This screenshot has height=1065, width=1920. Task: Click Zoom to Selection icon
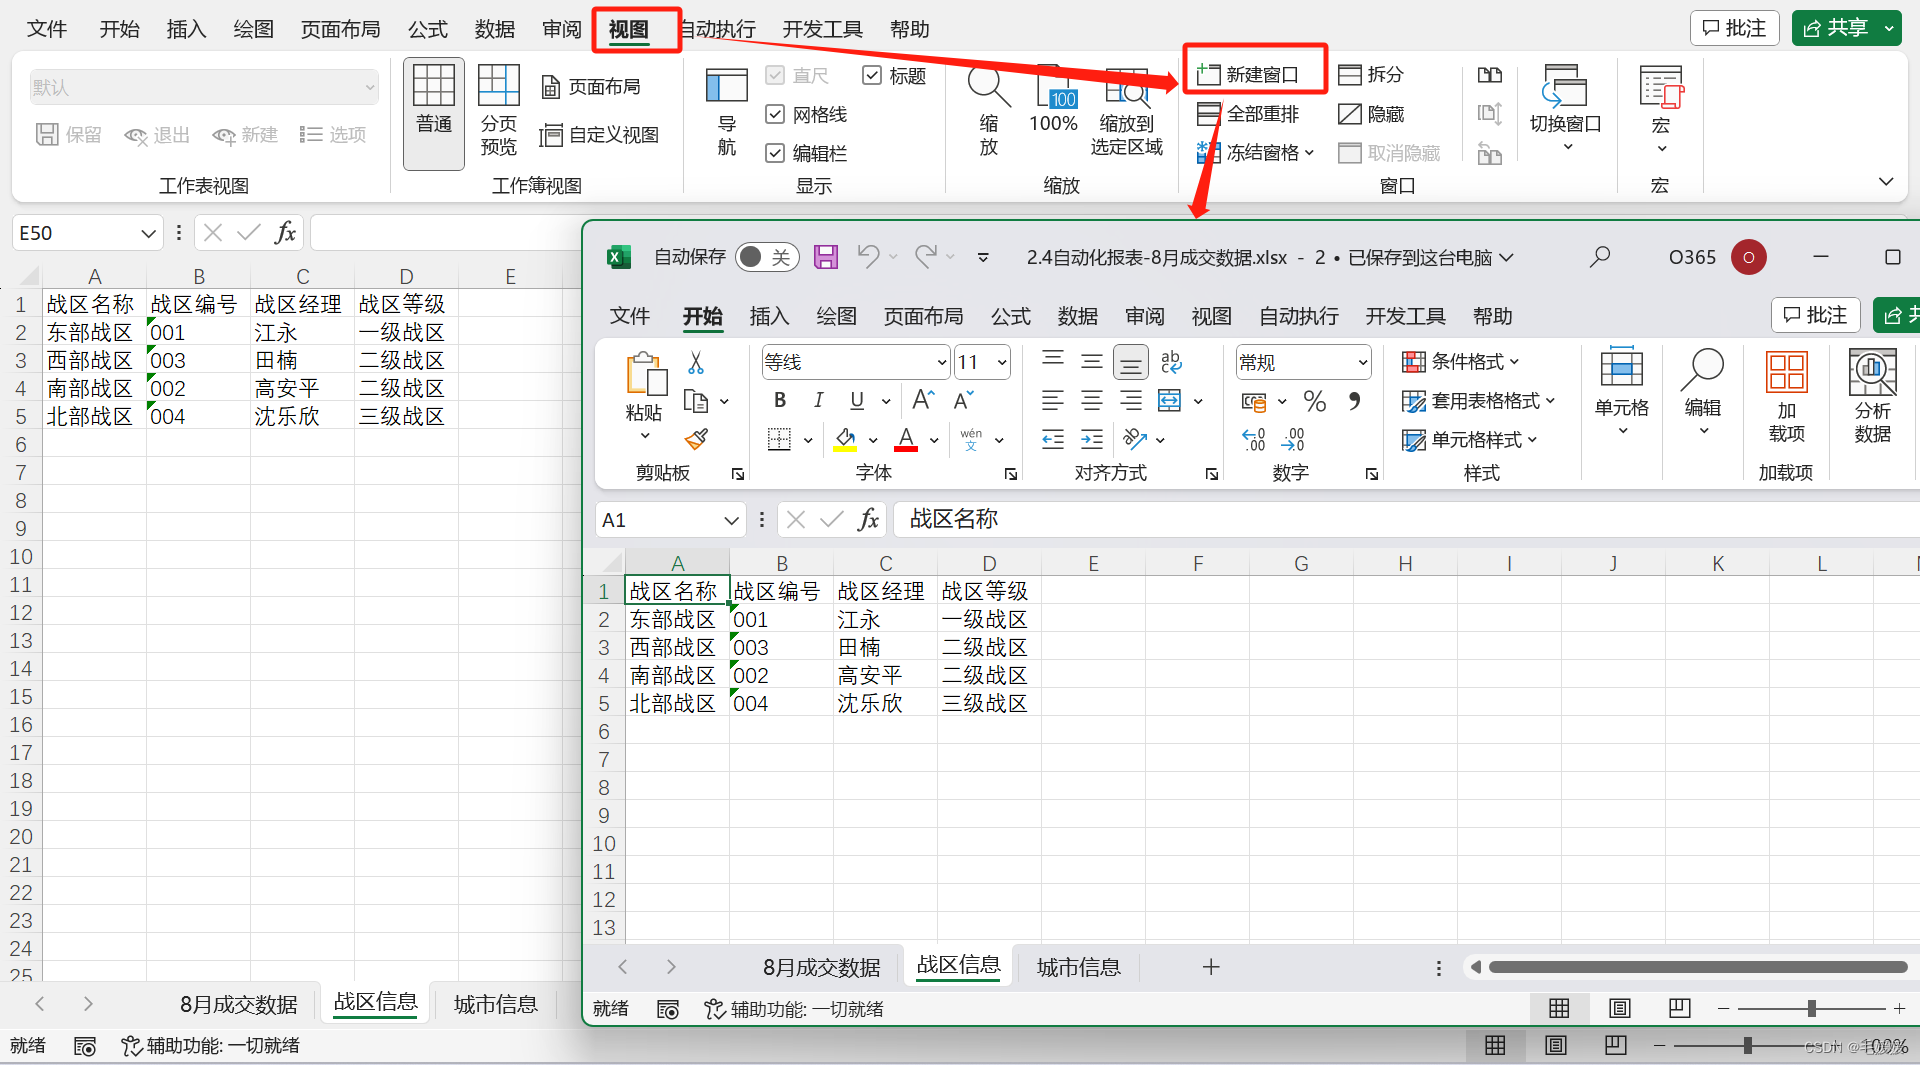pyautogui.click(x=1127, y=110)
